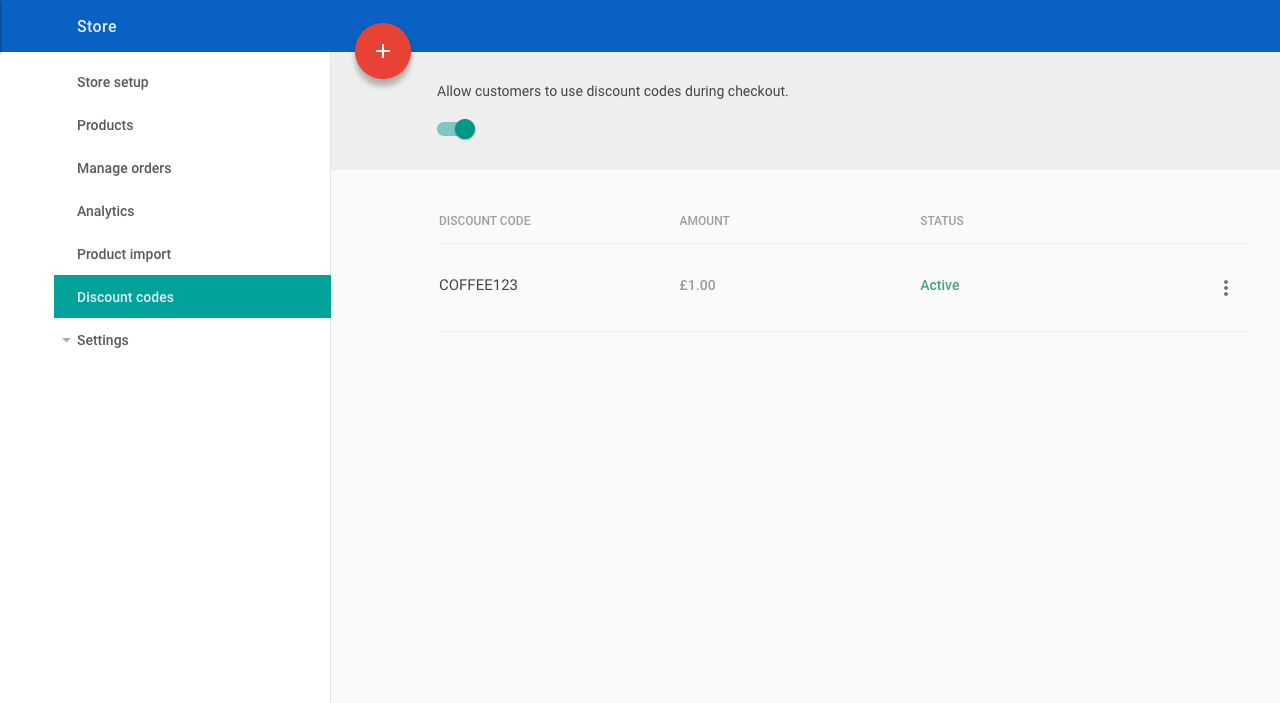This screenshot has width=1280, height=703.
Task: Go to Store setup
Action: click(x=113, y=82)
